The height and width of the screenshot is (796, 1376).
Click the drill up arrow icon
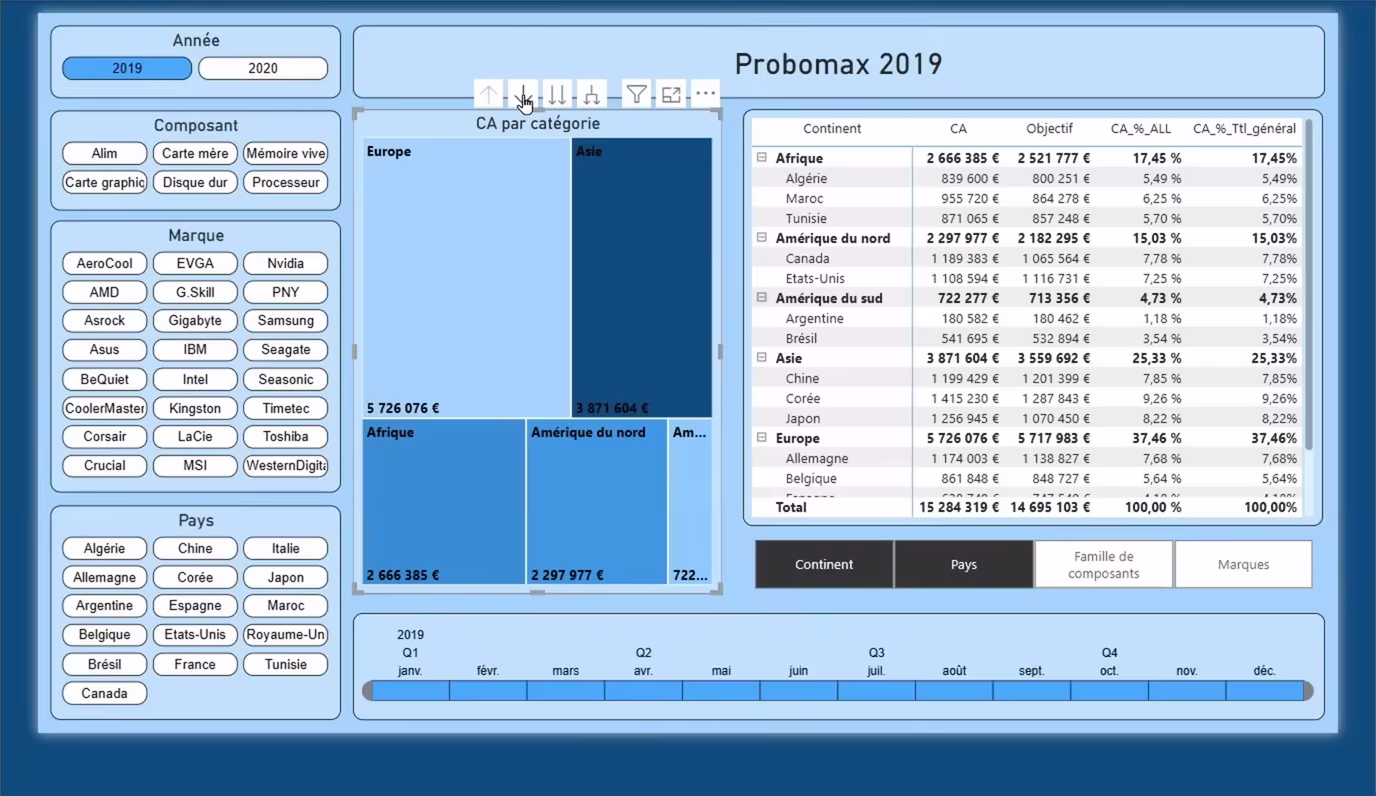(x=489, y=94)
